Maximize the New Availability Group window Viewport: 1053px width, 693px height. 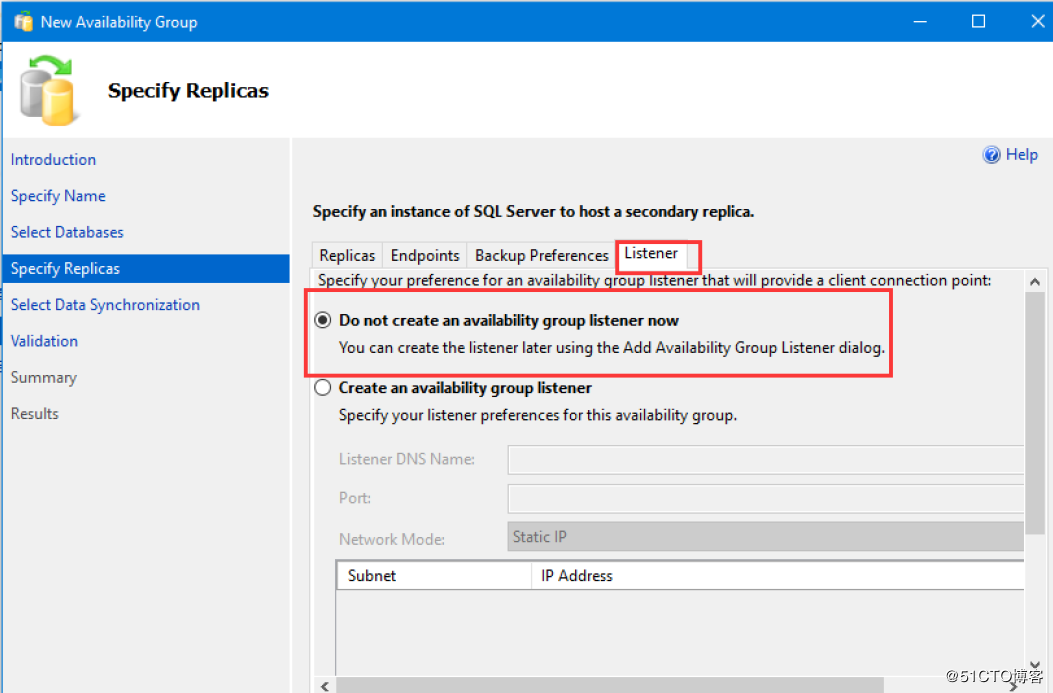coord(978,21)
